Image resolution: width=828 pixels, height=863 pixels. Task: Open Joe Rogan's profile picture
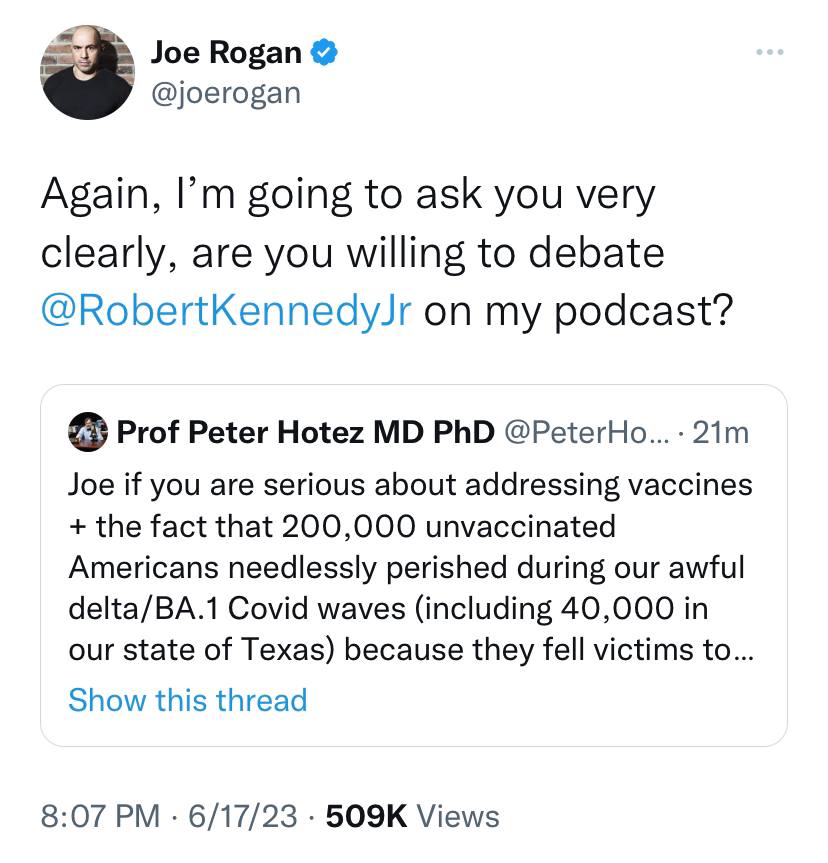[87, 72]
